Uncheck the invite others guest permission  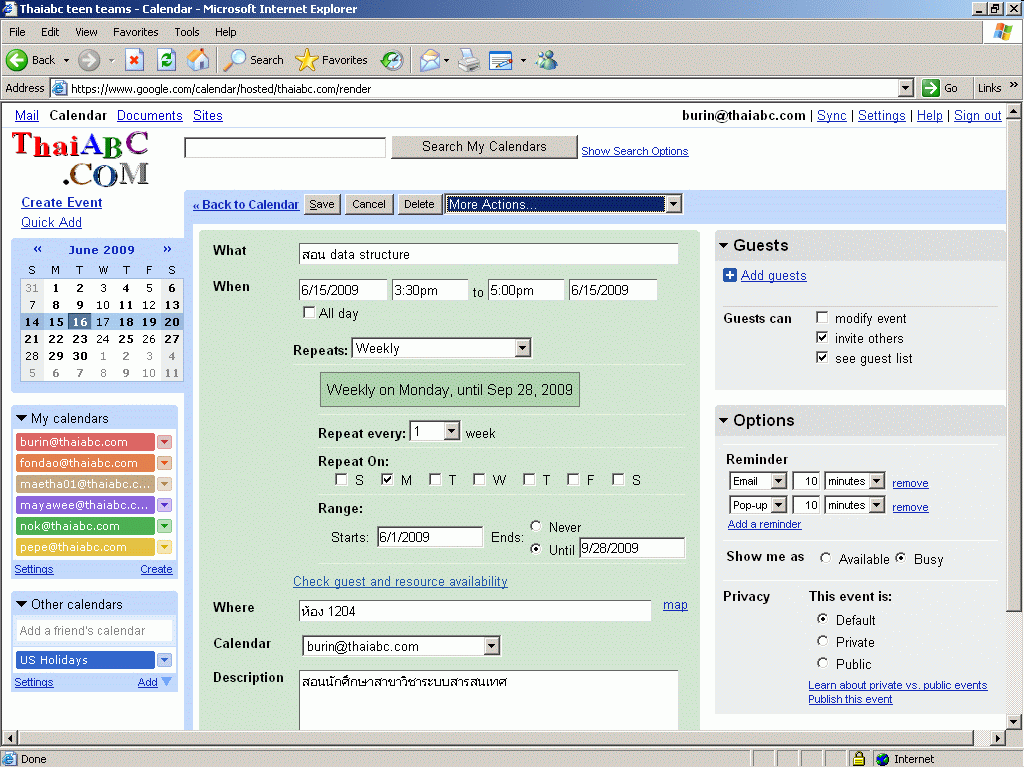(822, 338)
